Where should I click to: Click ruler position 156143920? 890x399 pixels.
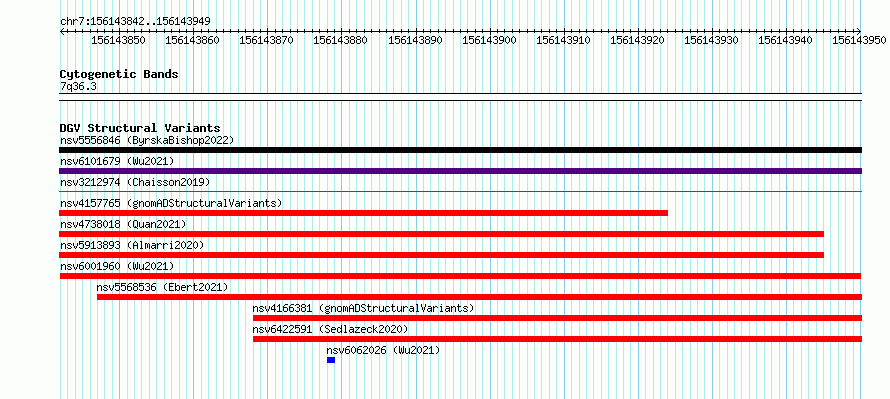click(637, 40)
